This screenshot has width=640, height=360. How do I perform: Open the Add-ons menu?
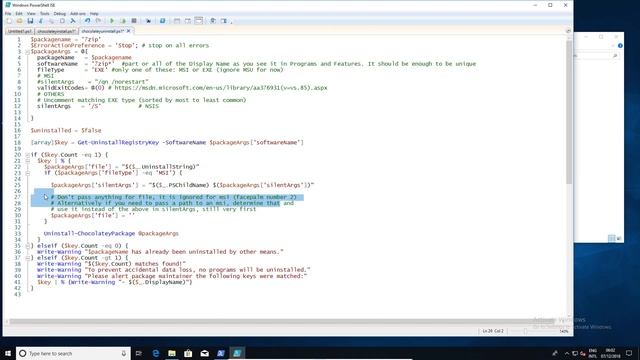(x=78, y=13)
